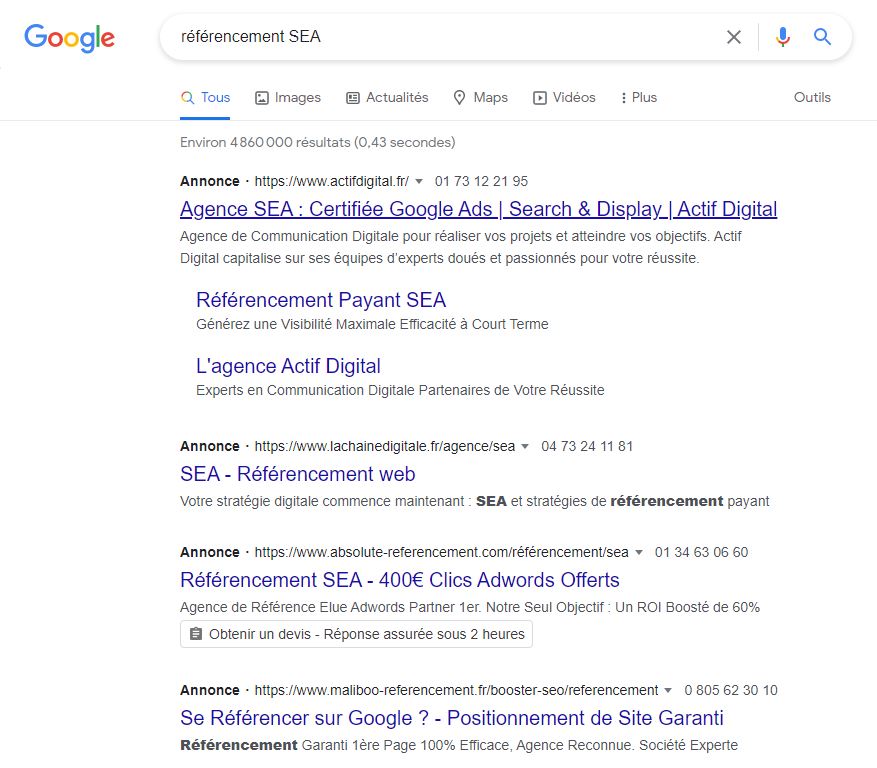Clear the search query with the X icon
877x768 pixels.
point(734,37)
